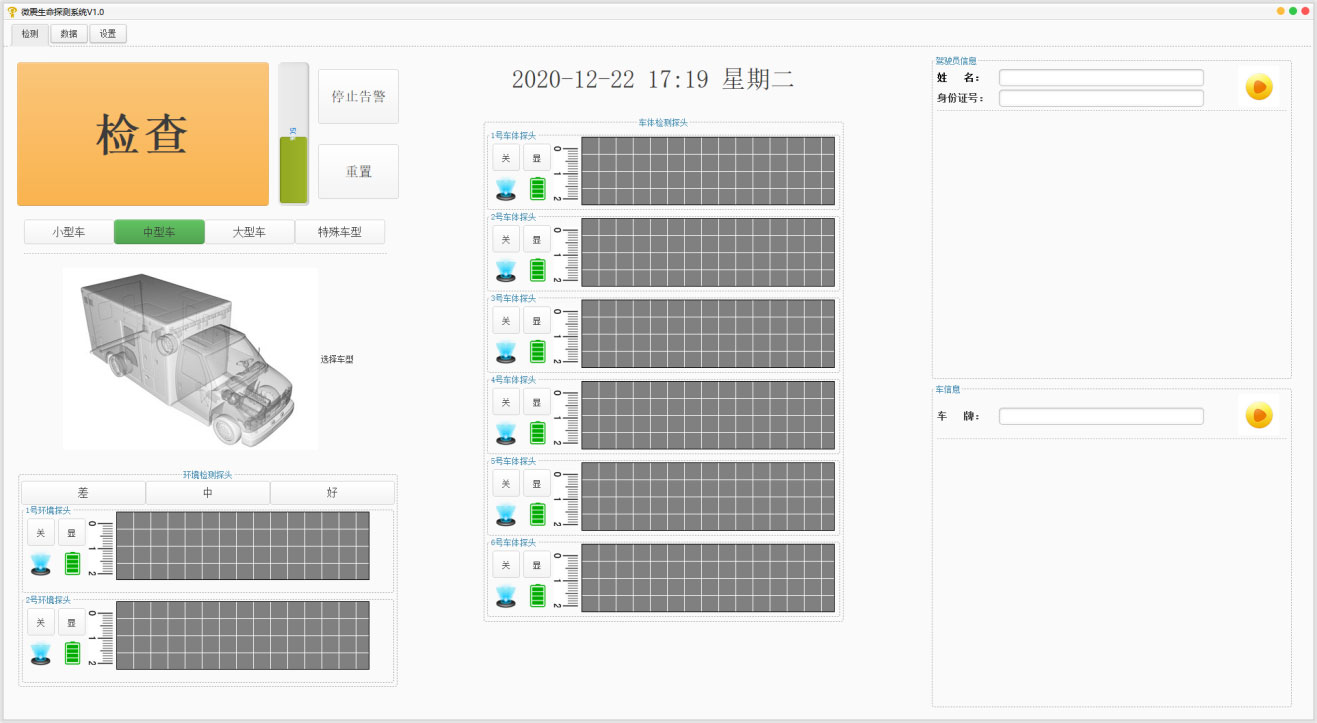Screen dimensions: 1317x723
Task: Select 小型车 vehicle type
Action: click(x=69, y=232)
